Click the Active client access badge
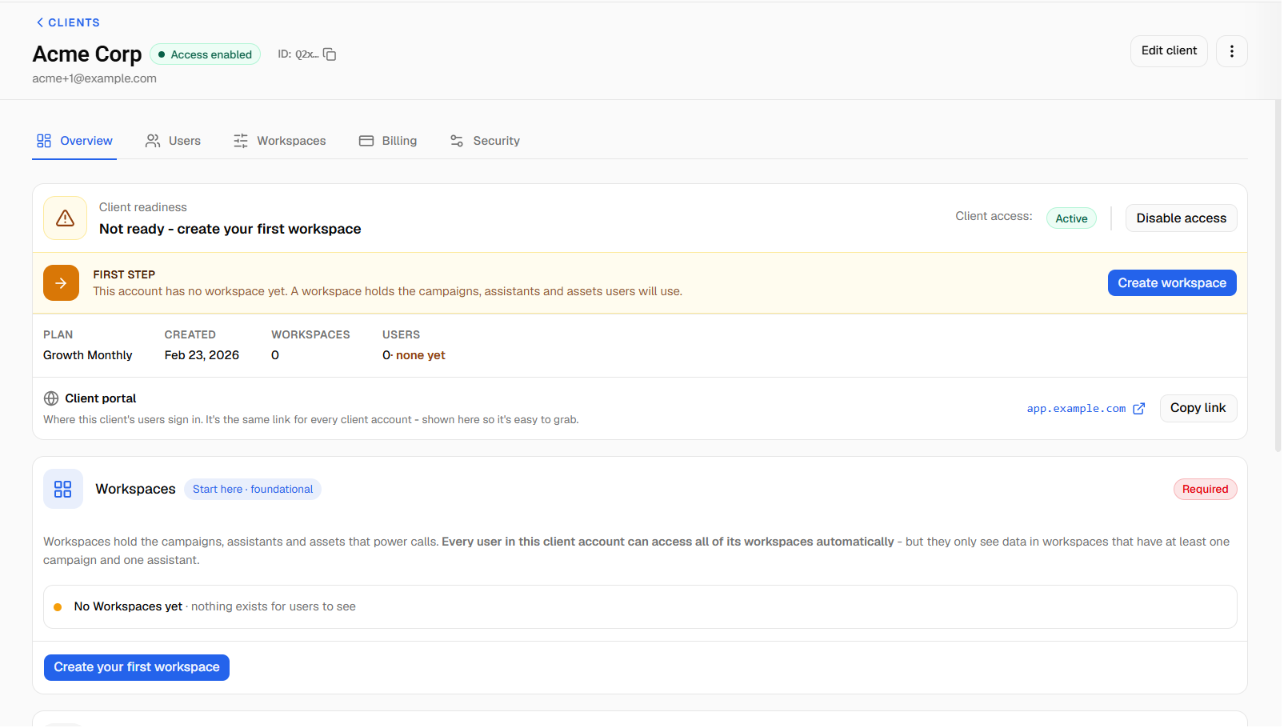1282x727 pixels. pos(1071,218)
